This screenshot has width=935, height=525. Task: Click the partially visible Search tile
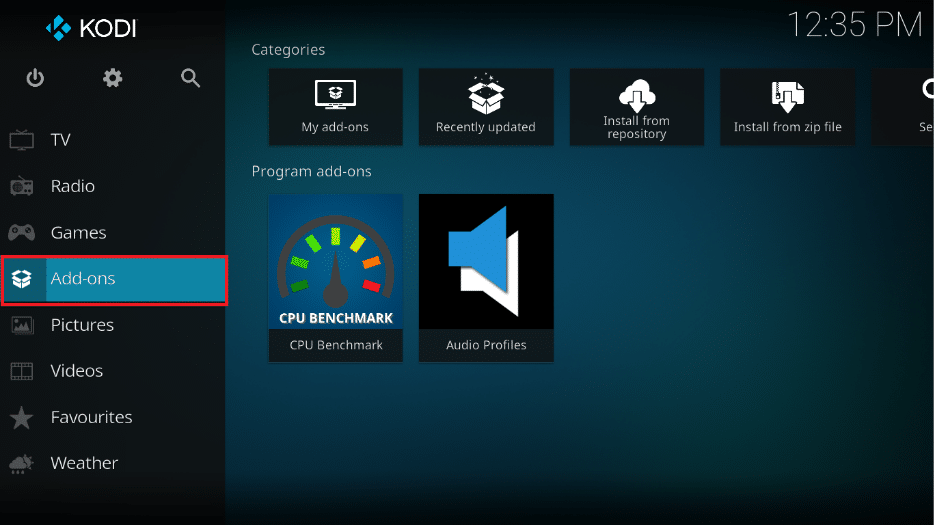click(903, 107)
